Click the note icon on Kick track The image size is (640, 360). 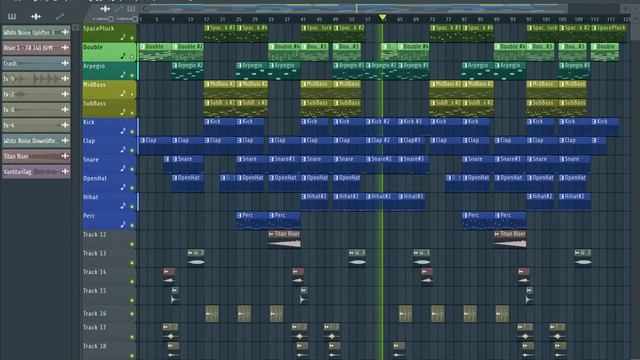pos(123,131)
